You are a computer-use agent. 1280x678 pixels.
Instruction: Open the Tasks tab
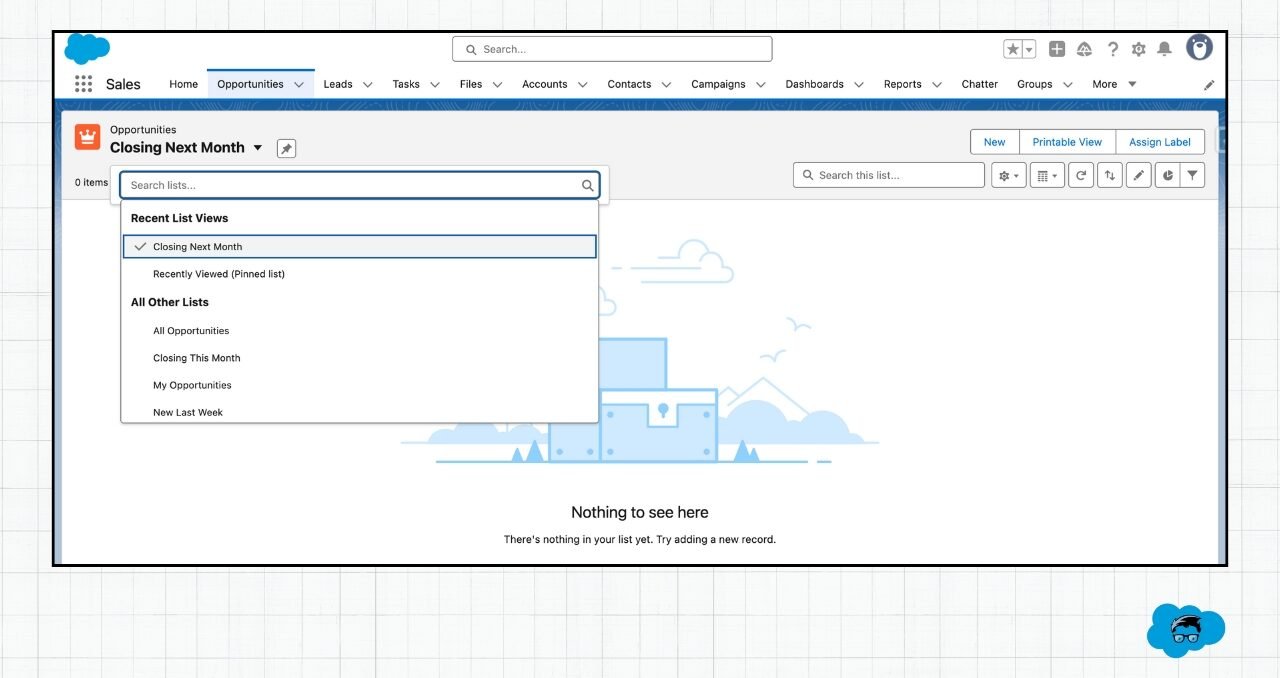[406, 84]
